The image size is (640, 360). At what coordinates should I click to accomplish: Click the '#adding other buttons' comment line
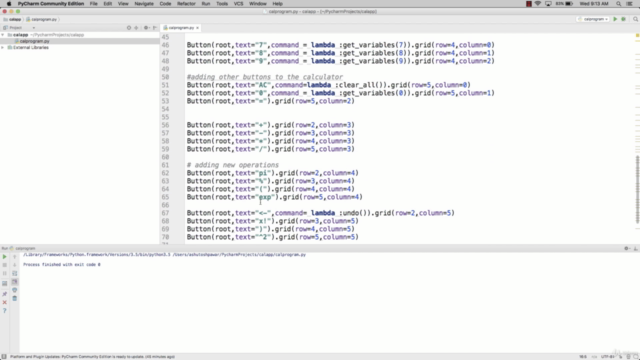coord(264,77)
